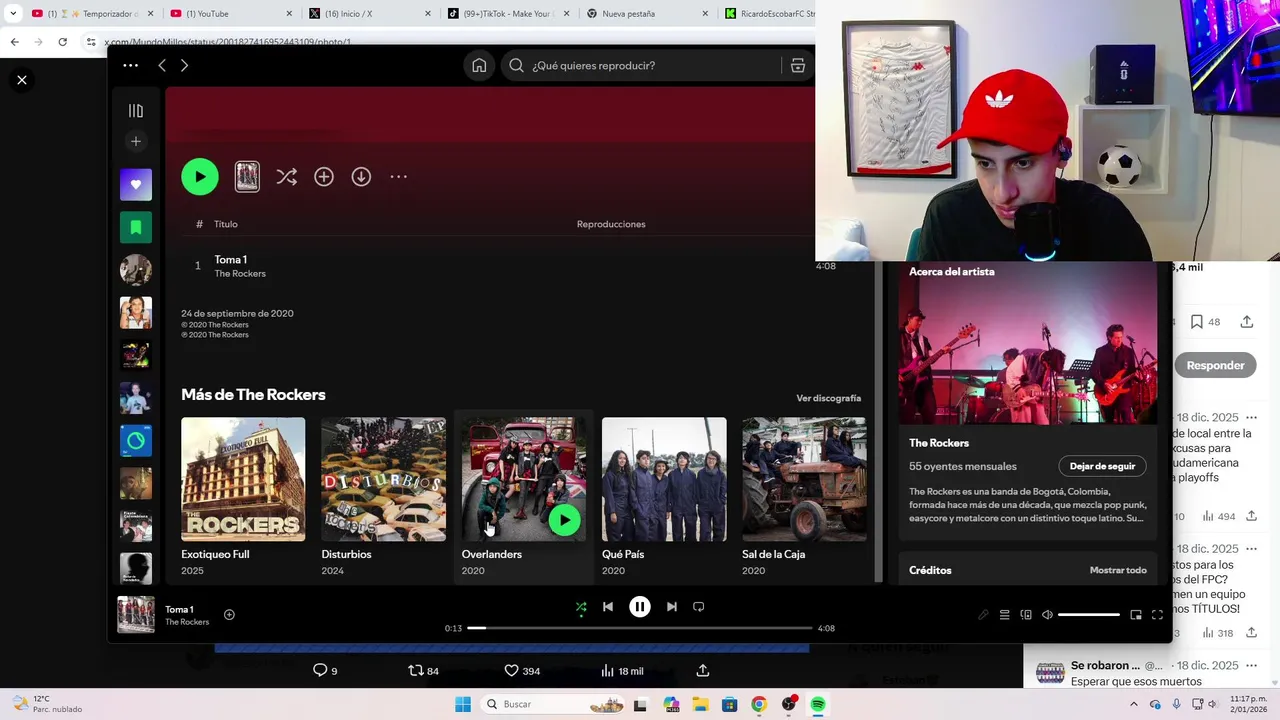Go forward with Spotify's right arrow
The width and height of the screenshot is (1280, 720).
click(184, 65)
